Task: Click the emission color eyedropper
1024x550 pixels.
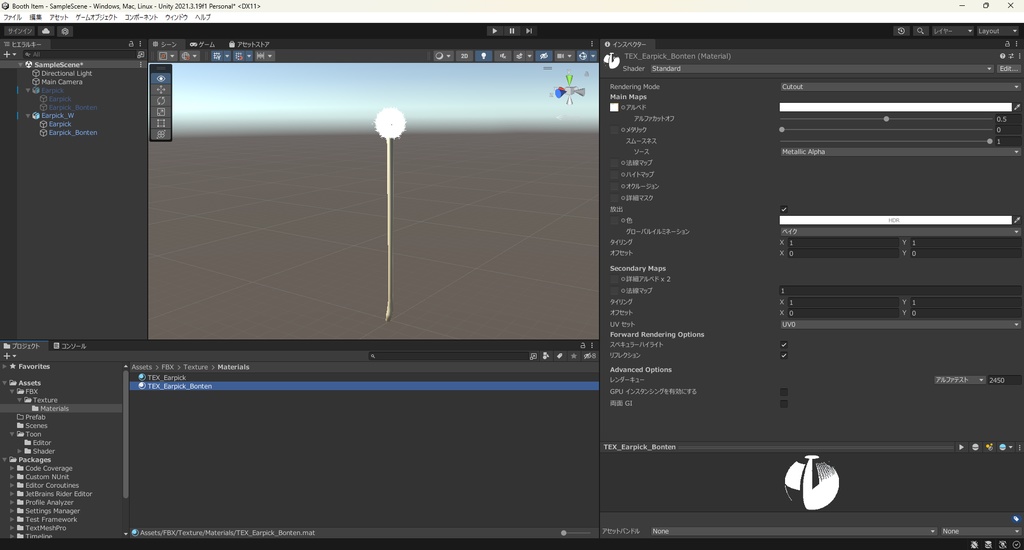Action: pos(1017,220)
